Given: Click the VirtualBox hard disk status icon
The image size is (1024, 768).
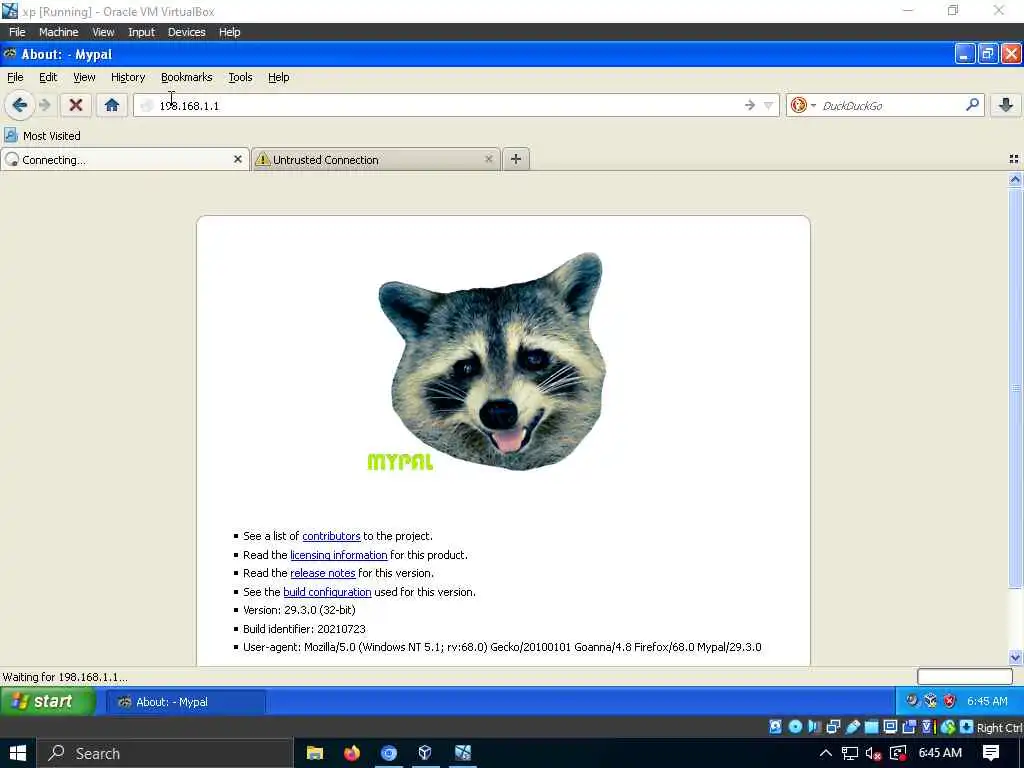Looking at the screenshot, I should pos(775,727).
